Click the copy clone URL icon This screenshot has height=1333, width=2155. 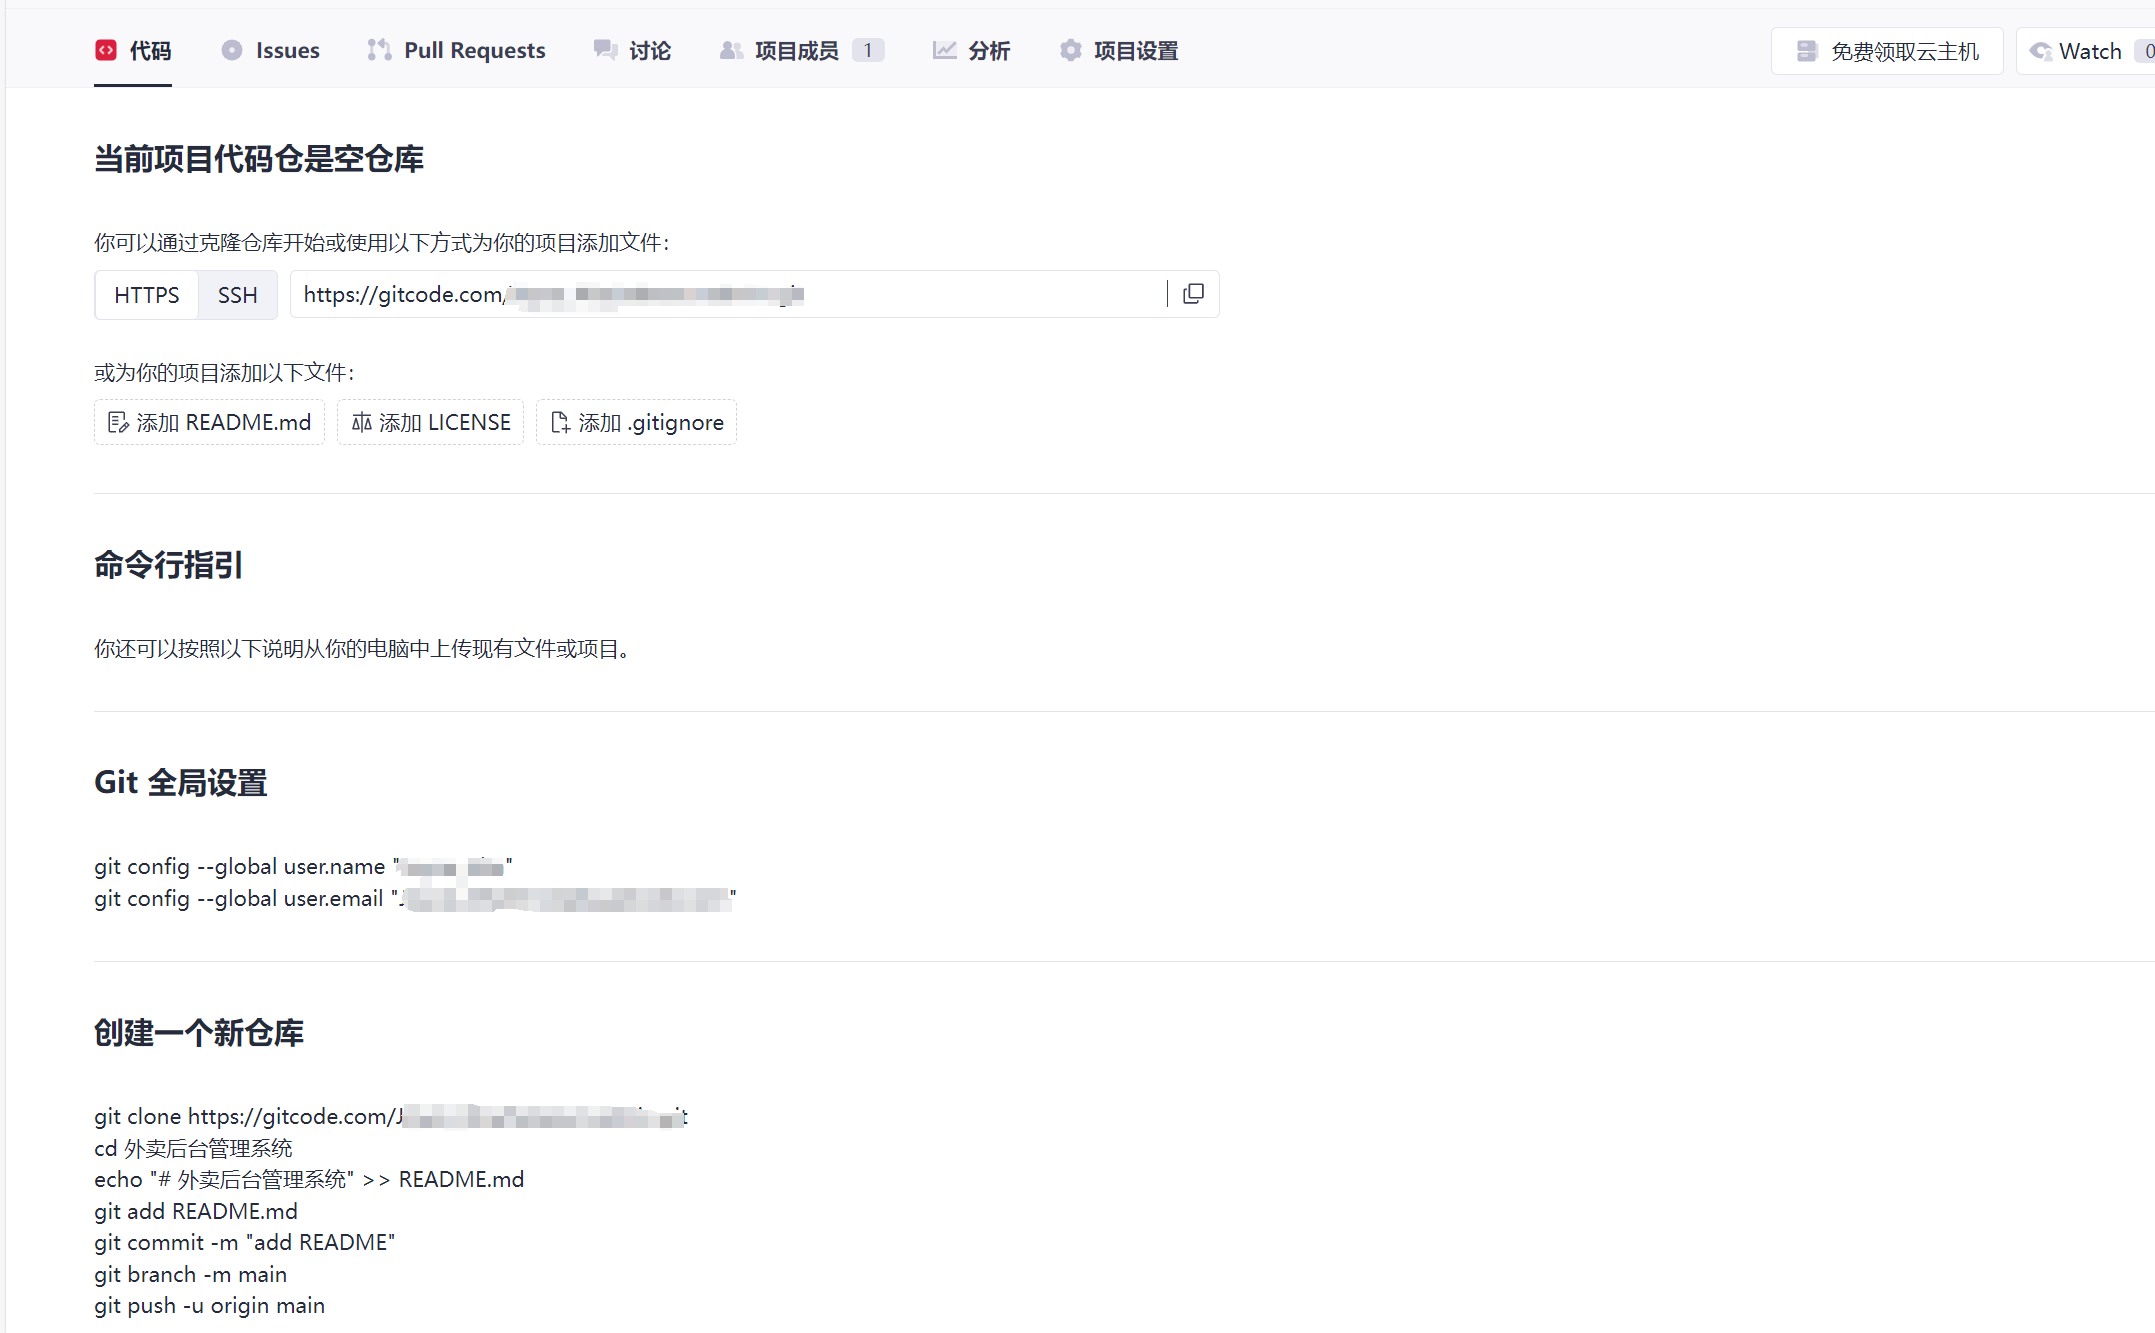pos(1193,293)
